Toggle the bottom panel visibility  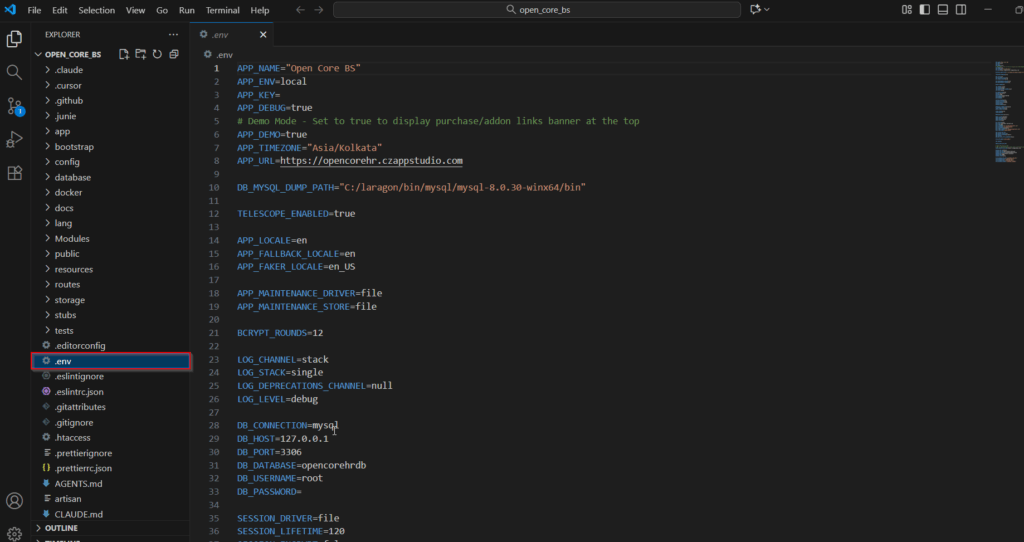941,10
